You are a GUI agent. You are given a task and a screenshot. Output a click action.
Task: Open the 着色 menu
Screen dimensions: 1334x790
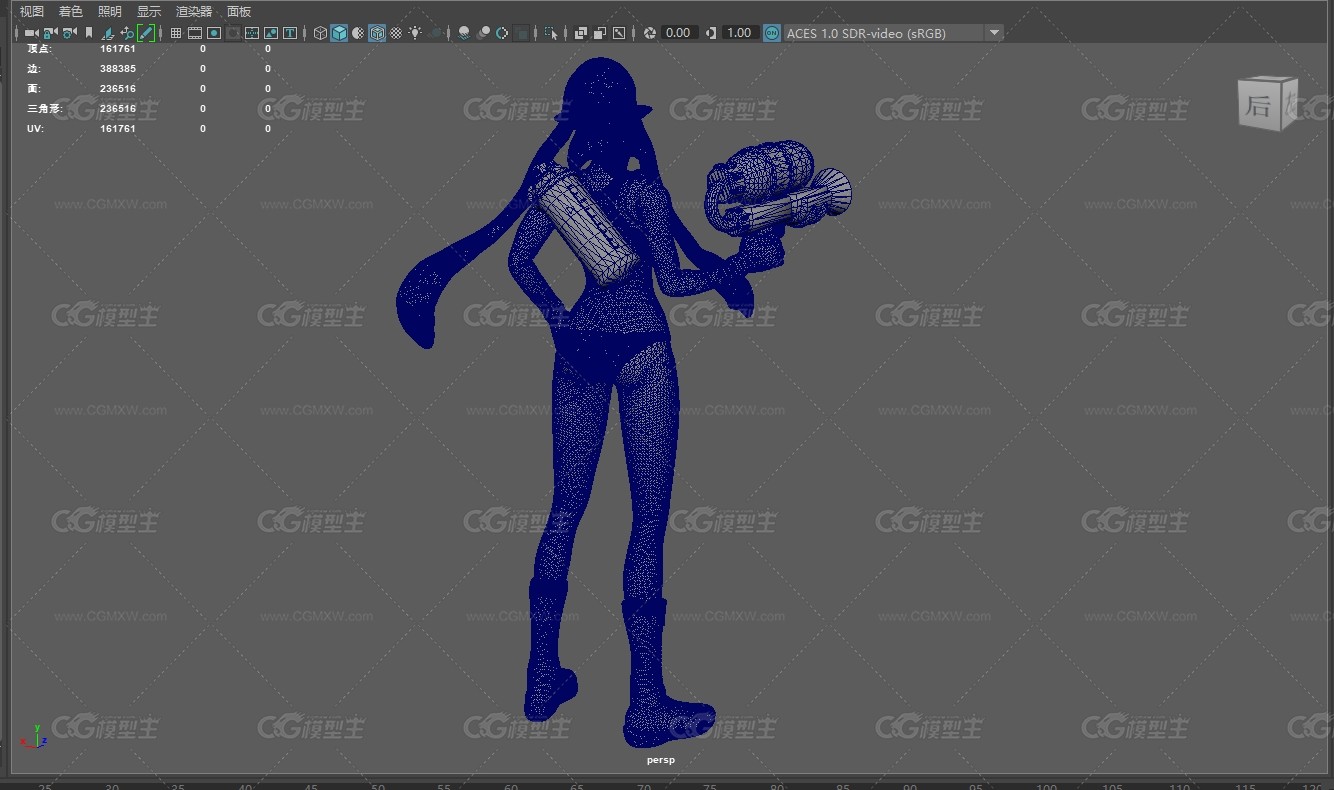(71, 11)
